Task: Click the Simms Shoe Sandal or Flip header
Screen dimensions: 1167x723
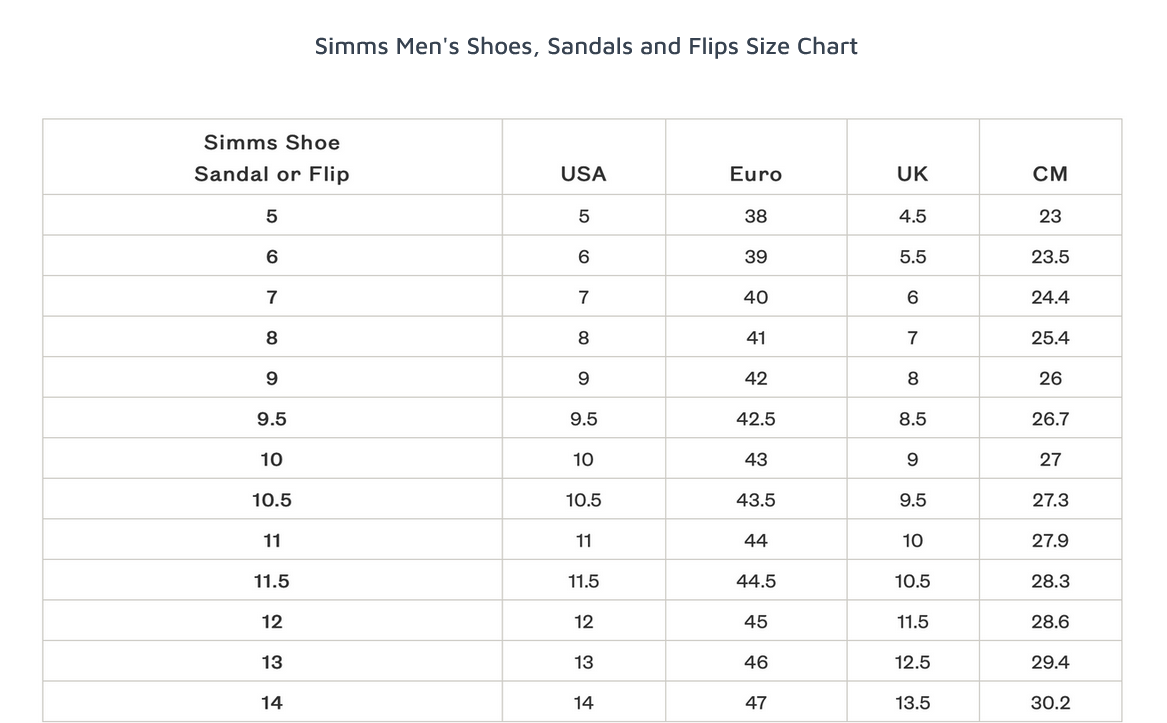Action: point(272,158)
